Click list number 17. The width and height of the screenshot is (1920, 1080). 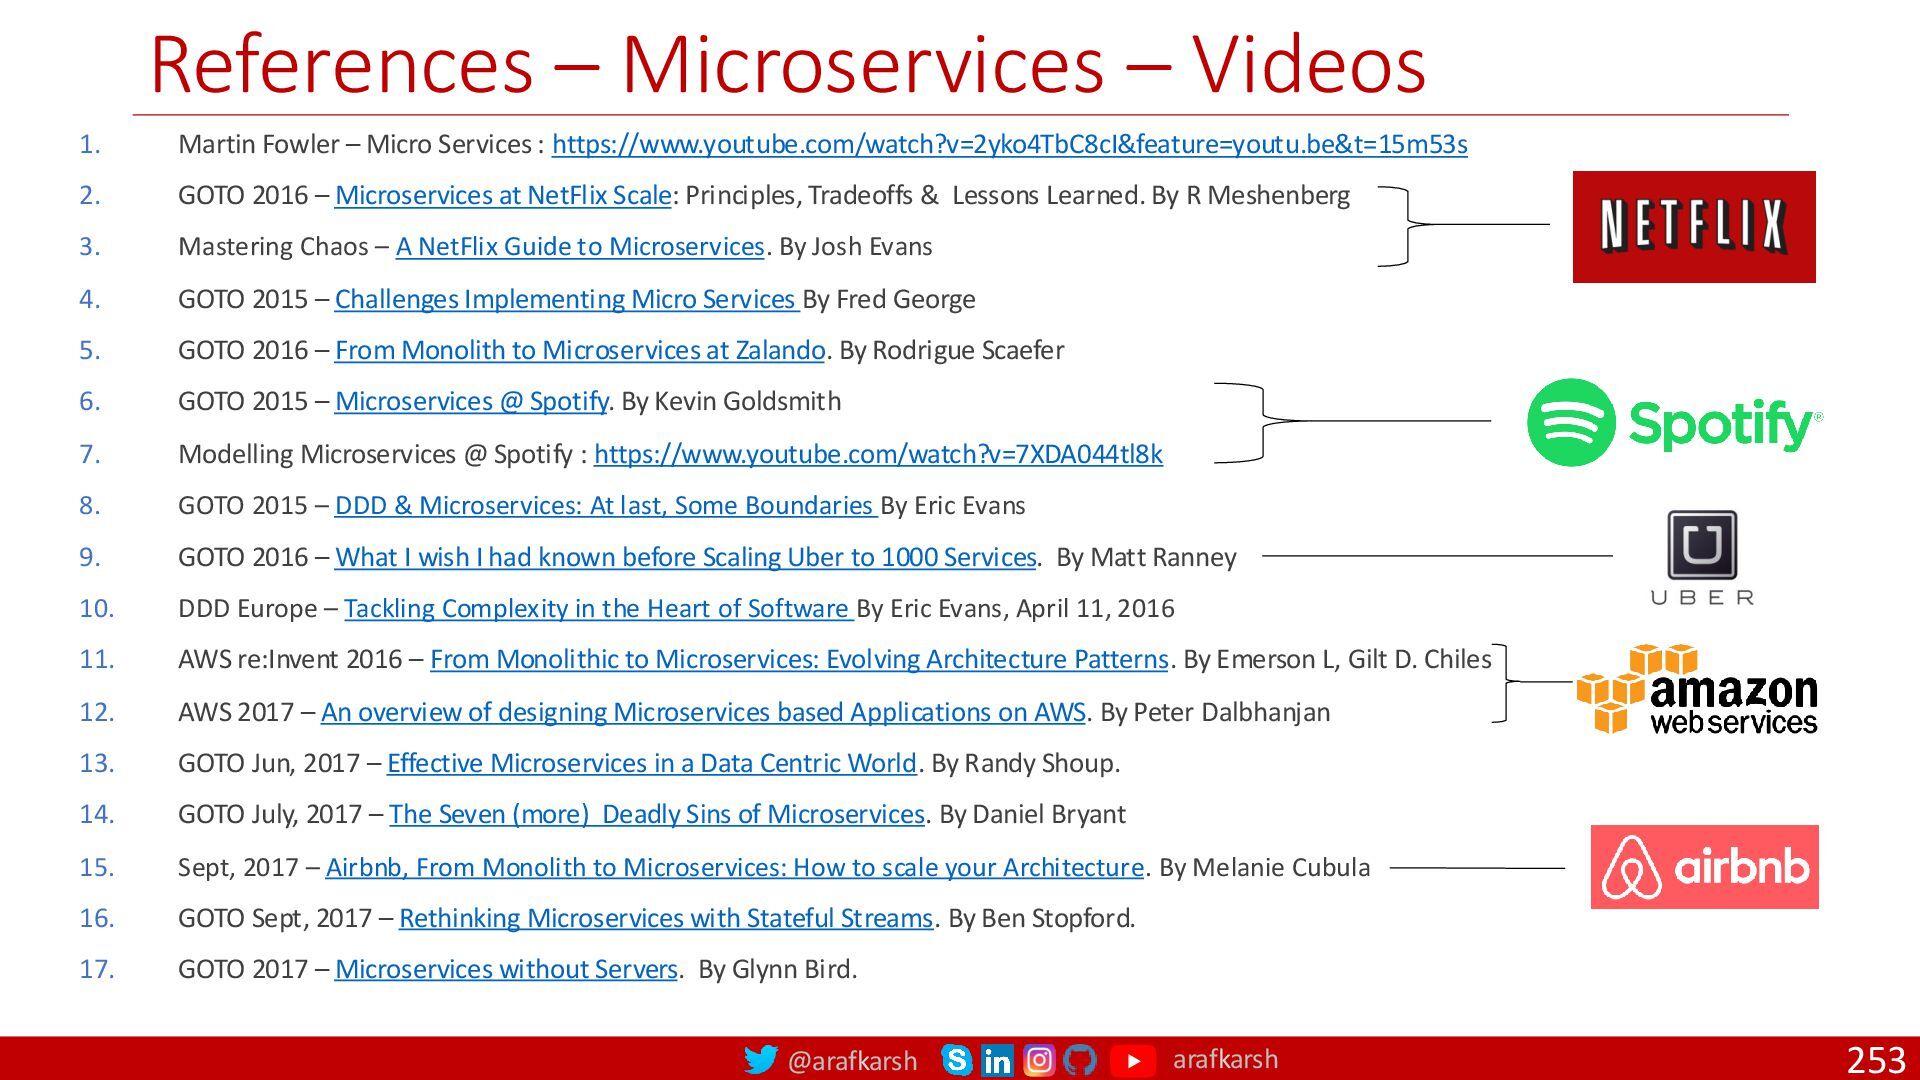point(97,969)
